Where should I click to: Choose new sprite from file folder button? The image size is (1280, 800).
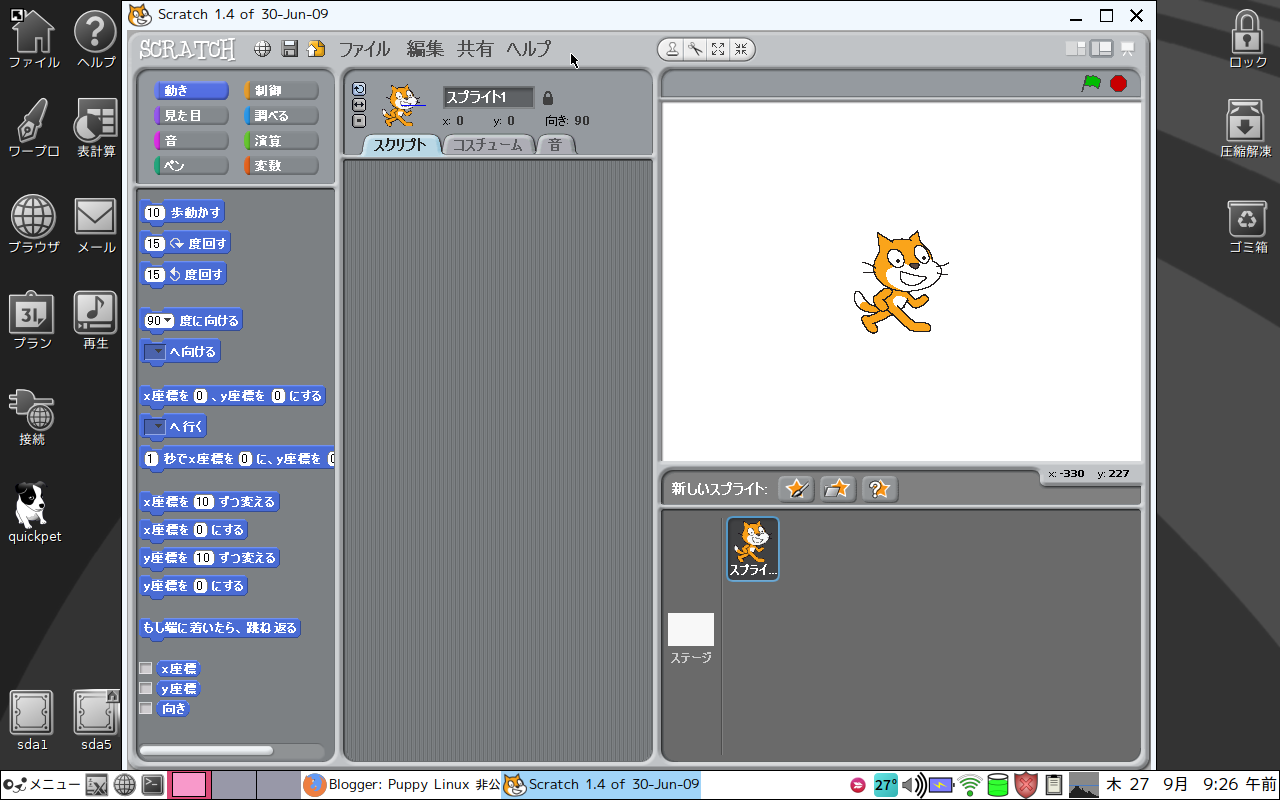(838, 488)
